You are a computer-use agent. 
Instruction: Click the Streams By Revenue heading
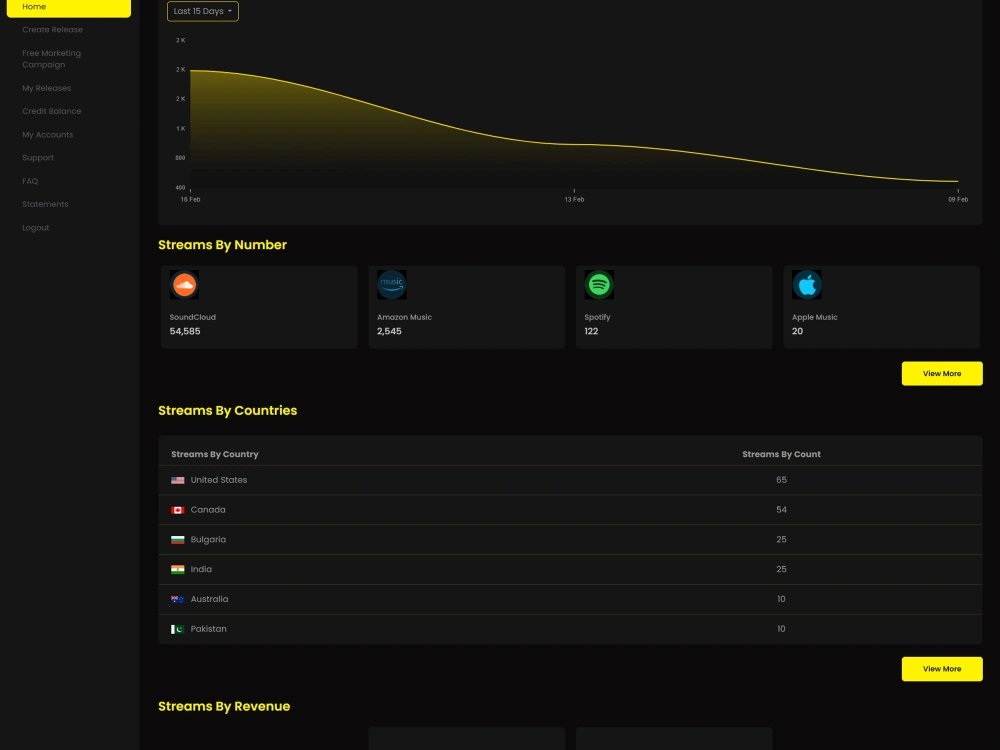click(x=224, y=707)
